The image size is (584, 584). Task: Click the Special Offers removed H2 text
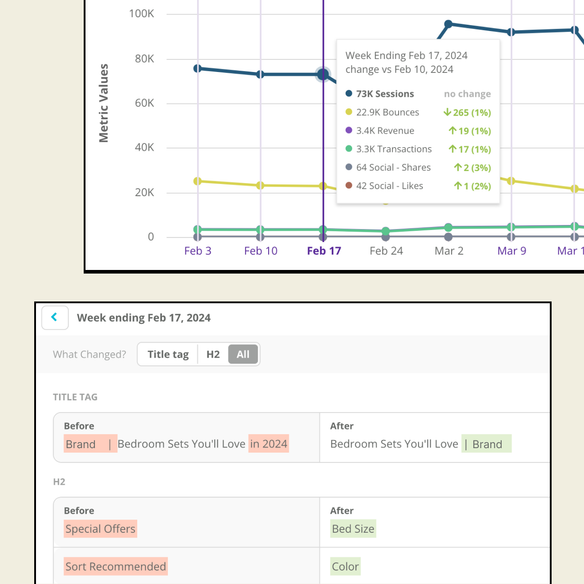pos(101,529)
